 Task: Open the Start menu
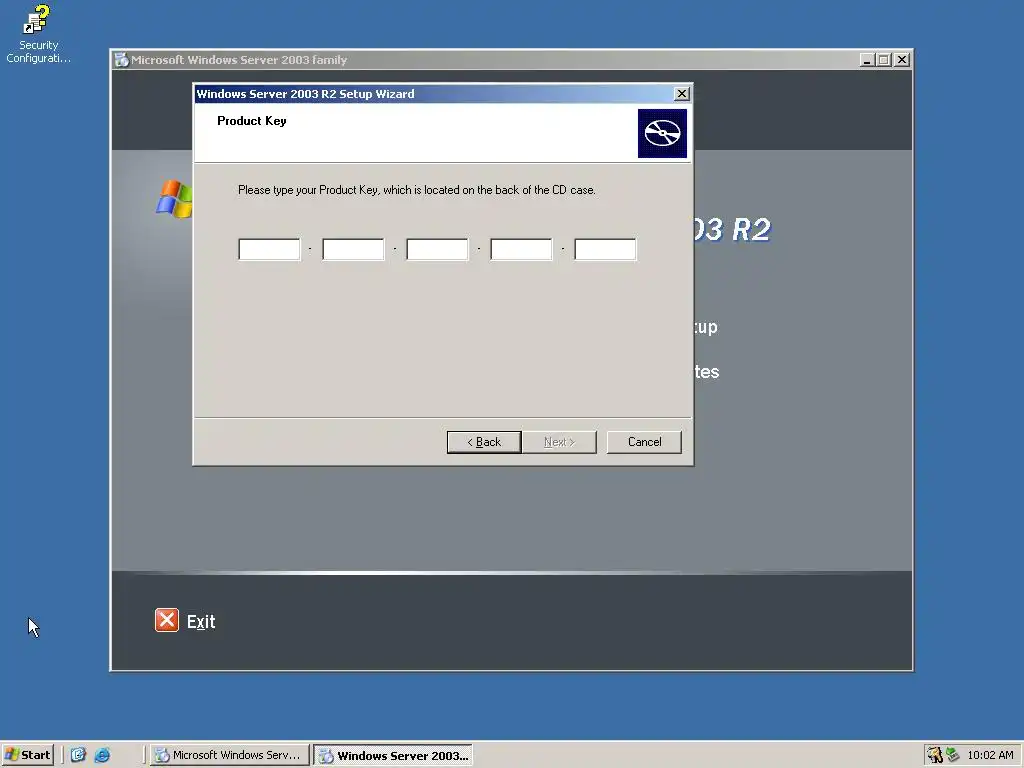pyautogui.click(x=27, y=755)
